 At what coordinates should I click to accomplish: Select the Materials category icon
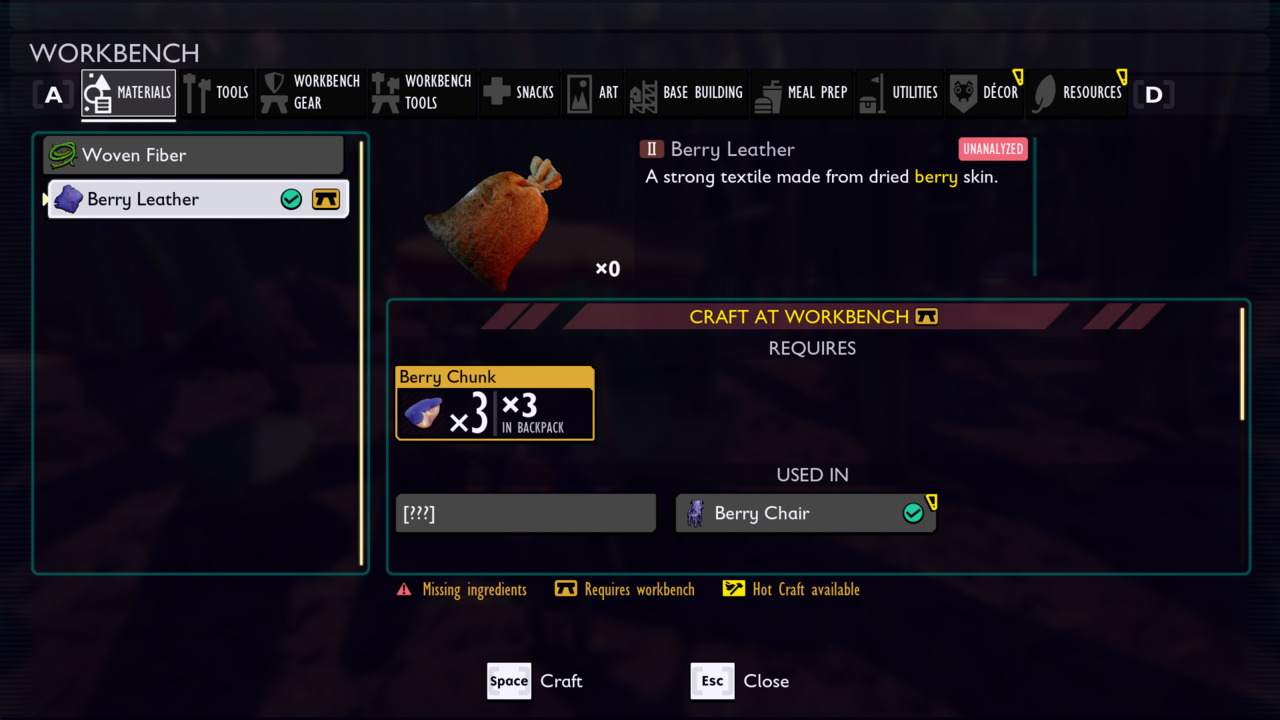tap(98, 93)
